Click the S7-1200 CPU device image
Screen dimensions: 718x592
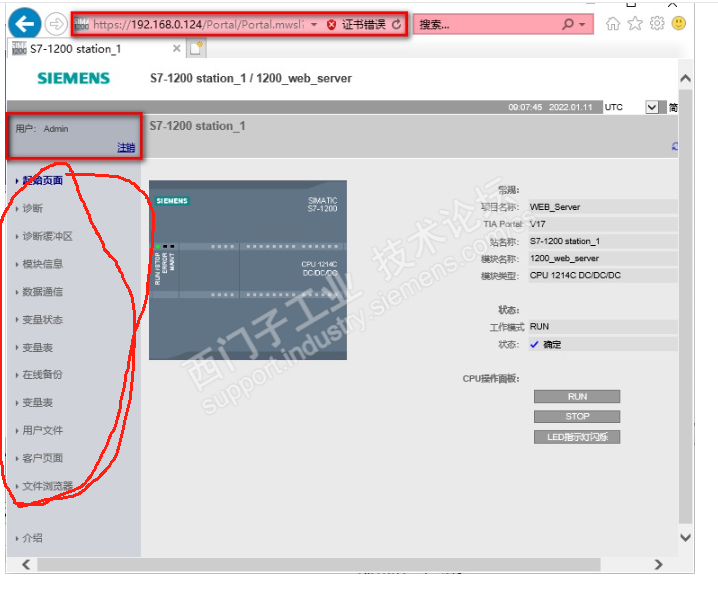248,270
